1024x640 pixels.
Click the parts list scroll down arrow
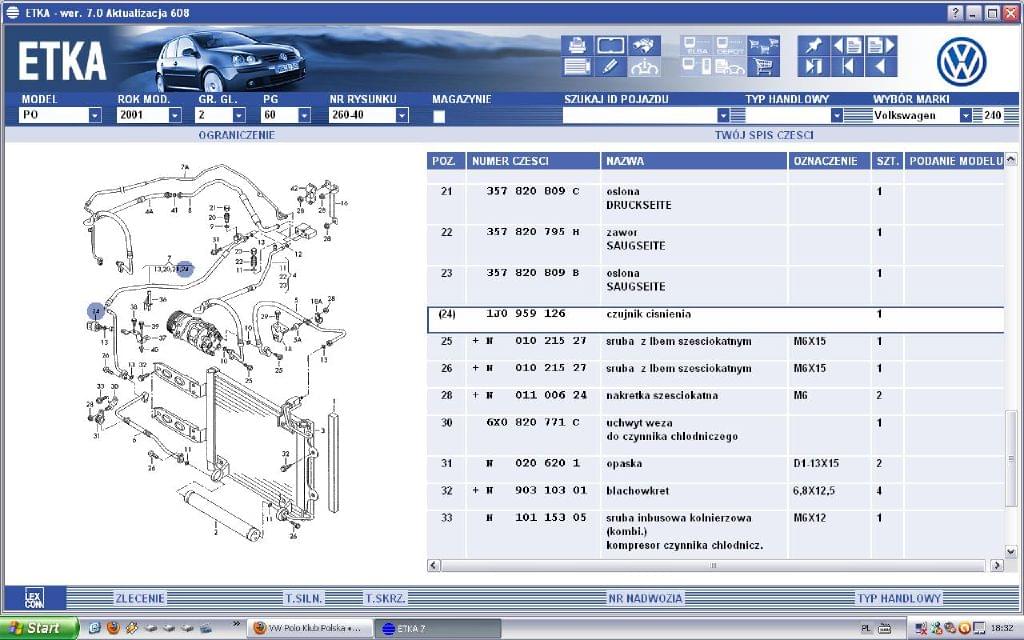[1011, 551]
